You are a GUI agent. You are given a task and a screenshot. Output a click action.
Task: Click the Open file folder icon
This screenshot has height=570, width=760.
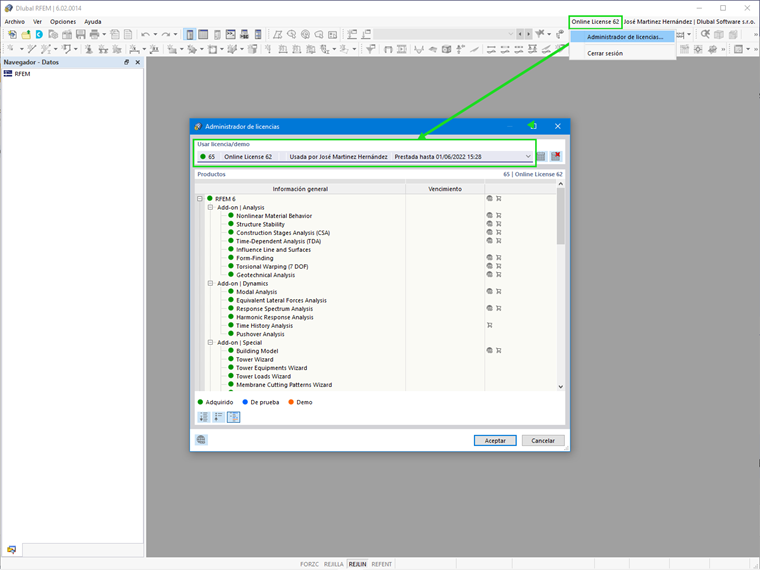click(26, 34)
